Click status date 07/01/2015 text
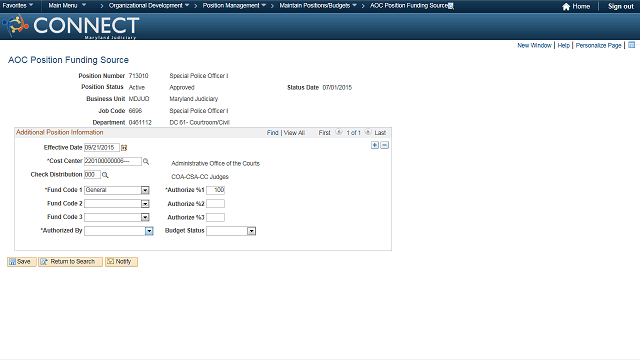Screen dimensions: 640x360 [337, 87]
